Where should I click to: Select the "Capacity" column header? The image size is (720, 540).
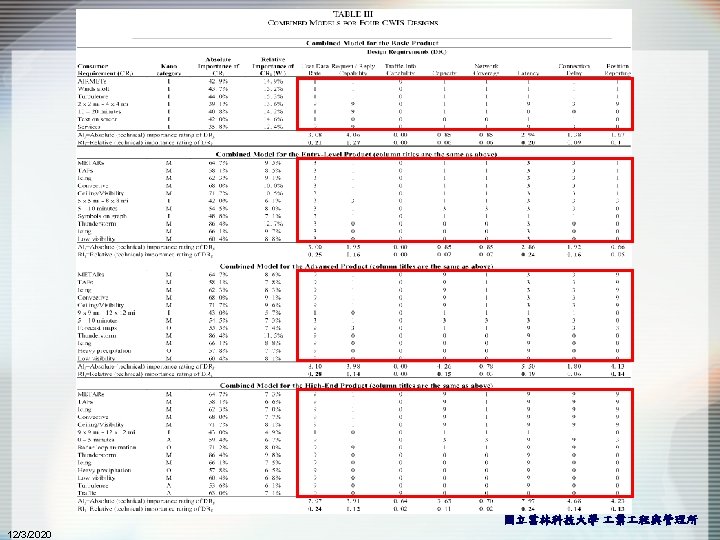point(444,73)
